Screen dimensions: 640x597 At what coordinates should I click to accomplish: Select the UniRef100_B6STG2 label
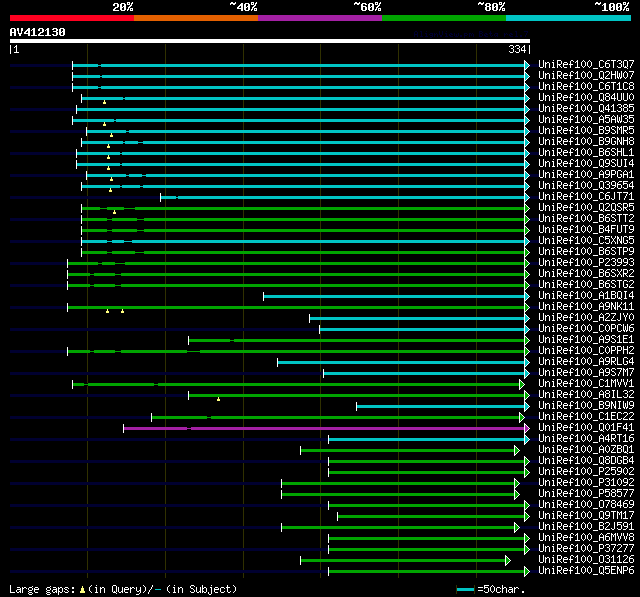tap(586, 285)
